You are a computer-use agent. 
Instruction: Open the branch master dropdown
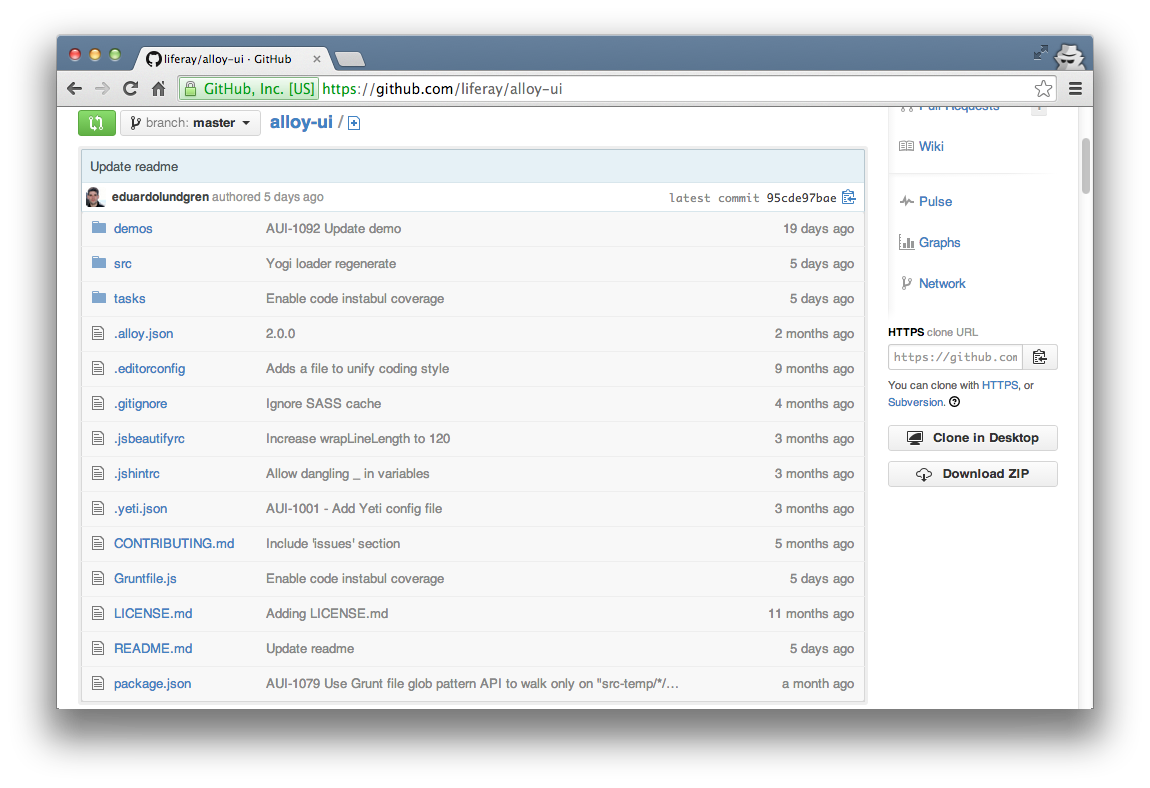191,123
